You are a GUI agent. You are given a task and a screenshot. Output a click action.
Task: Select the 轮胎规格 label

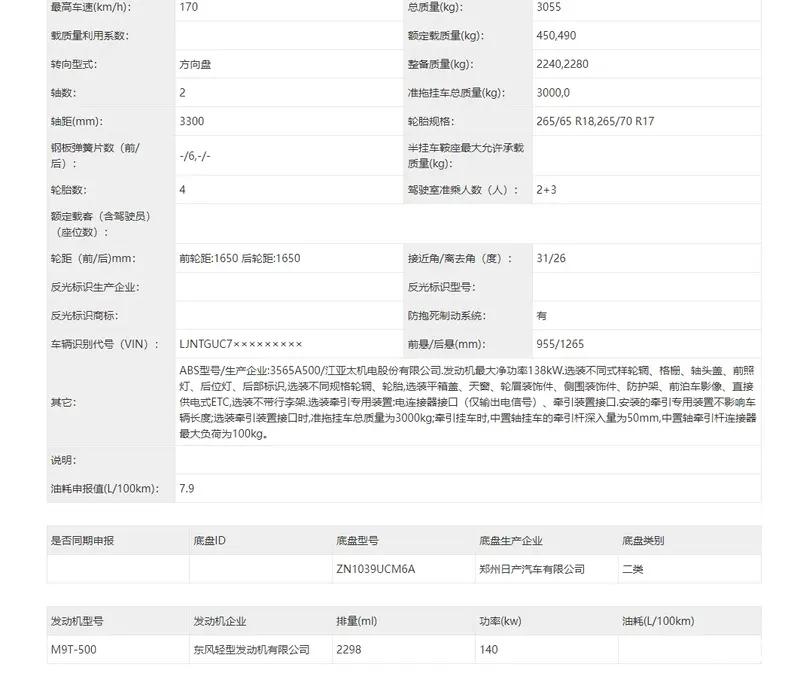click(x=431, y=121)
